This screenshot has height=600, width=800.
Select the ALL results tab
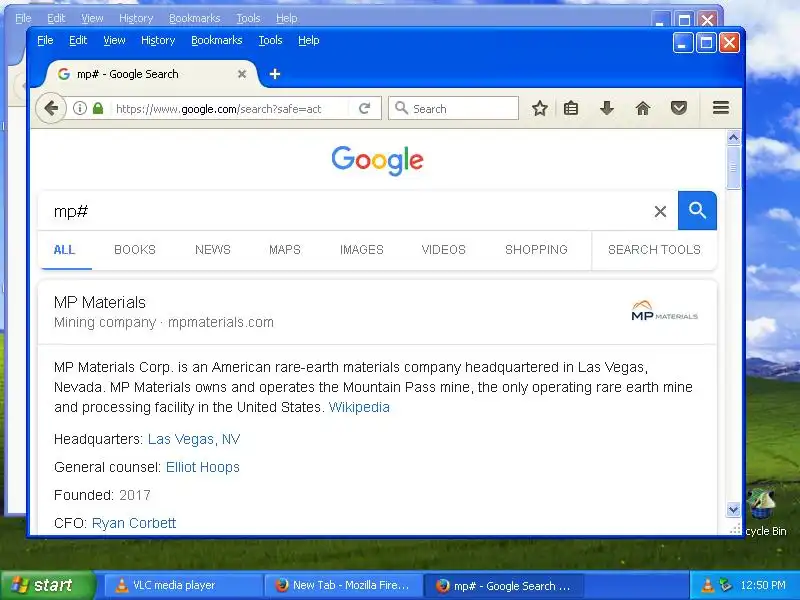click(x=64, y=250)
